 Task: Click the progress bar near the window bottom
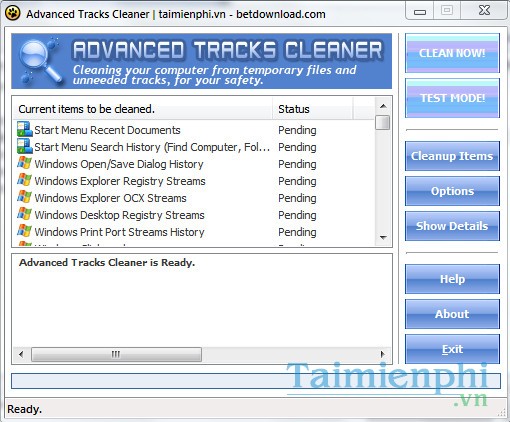pos(256,381)
